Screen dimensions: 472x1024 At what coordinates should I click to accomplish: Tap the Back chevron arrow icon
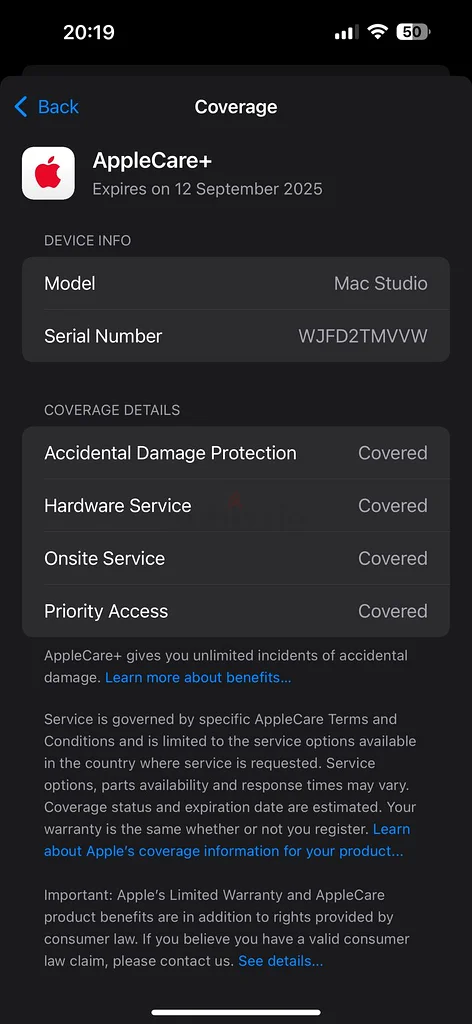pos(21,106)
